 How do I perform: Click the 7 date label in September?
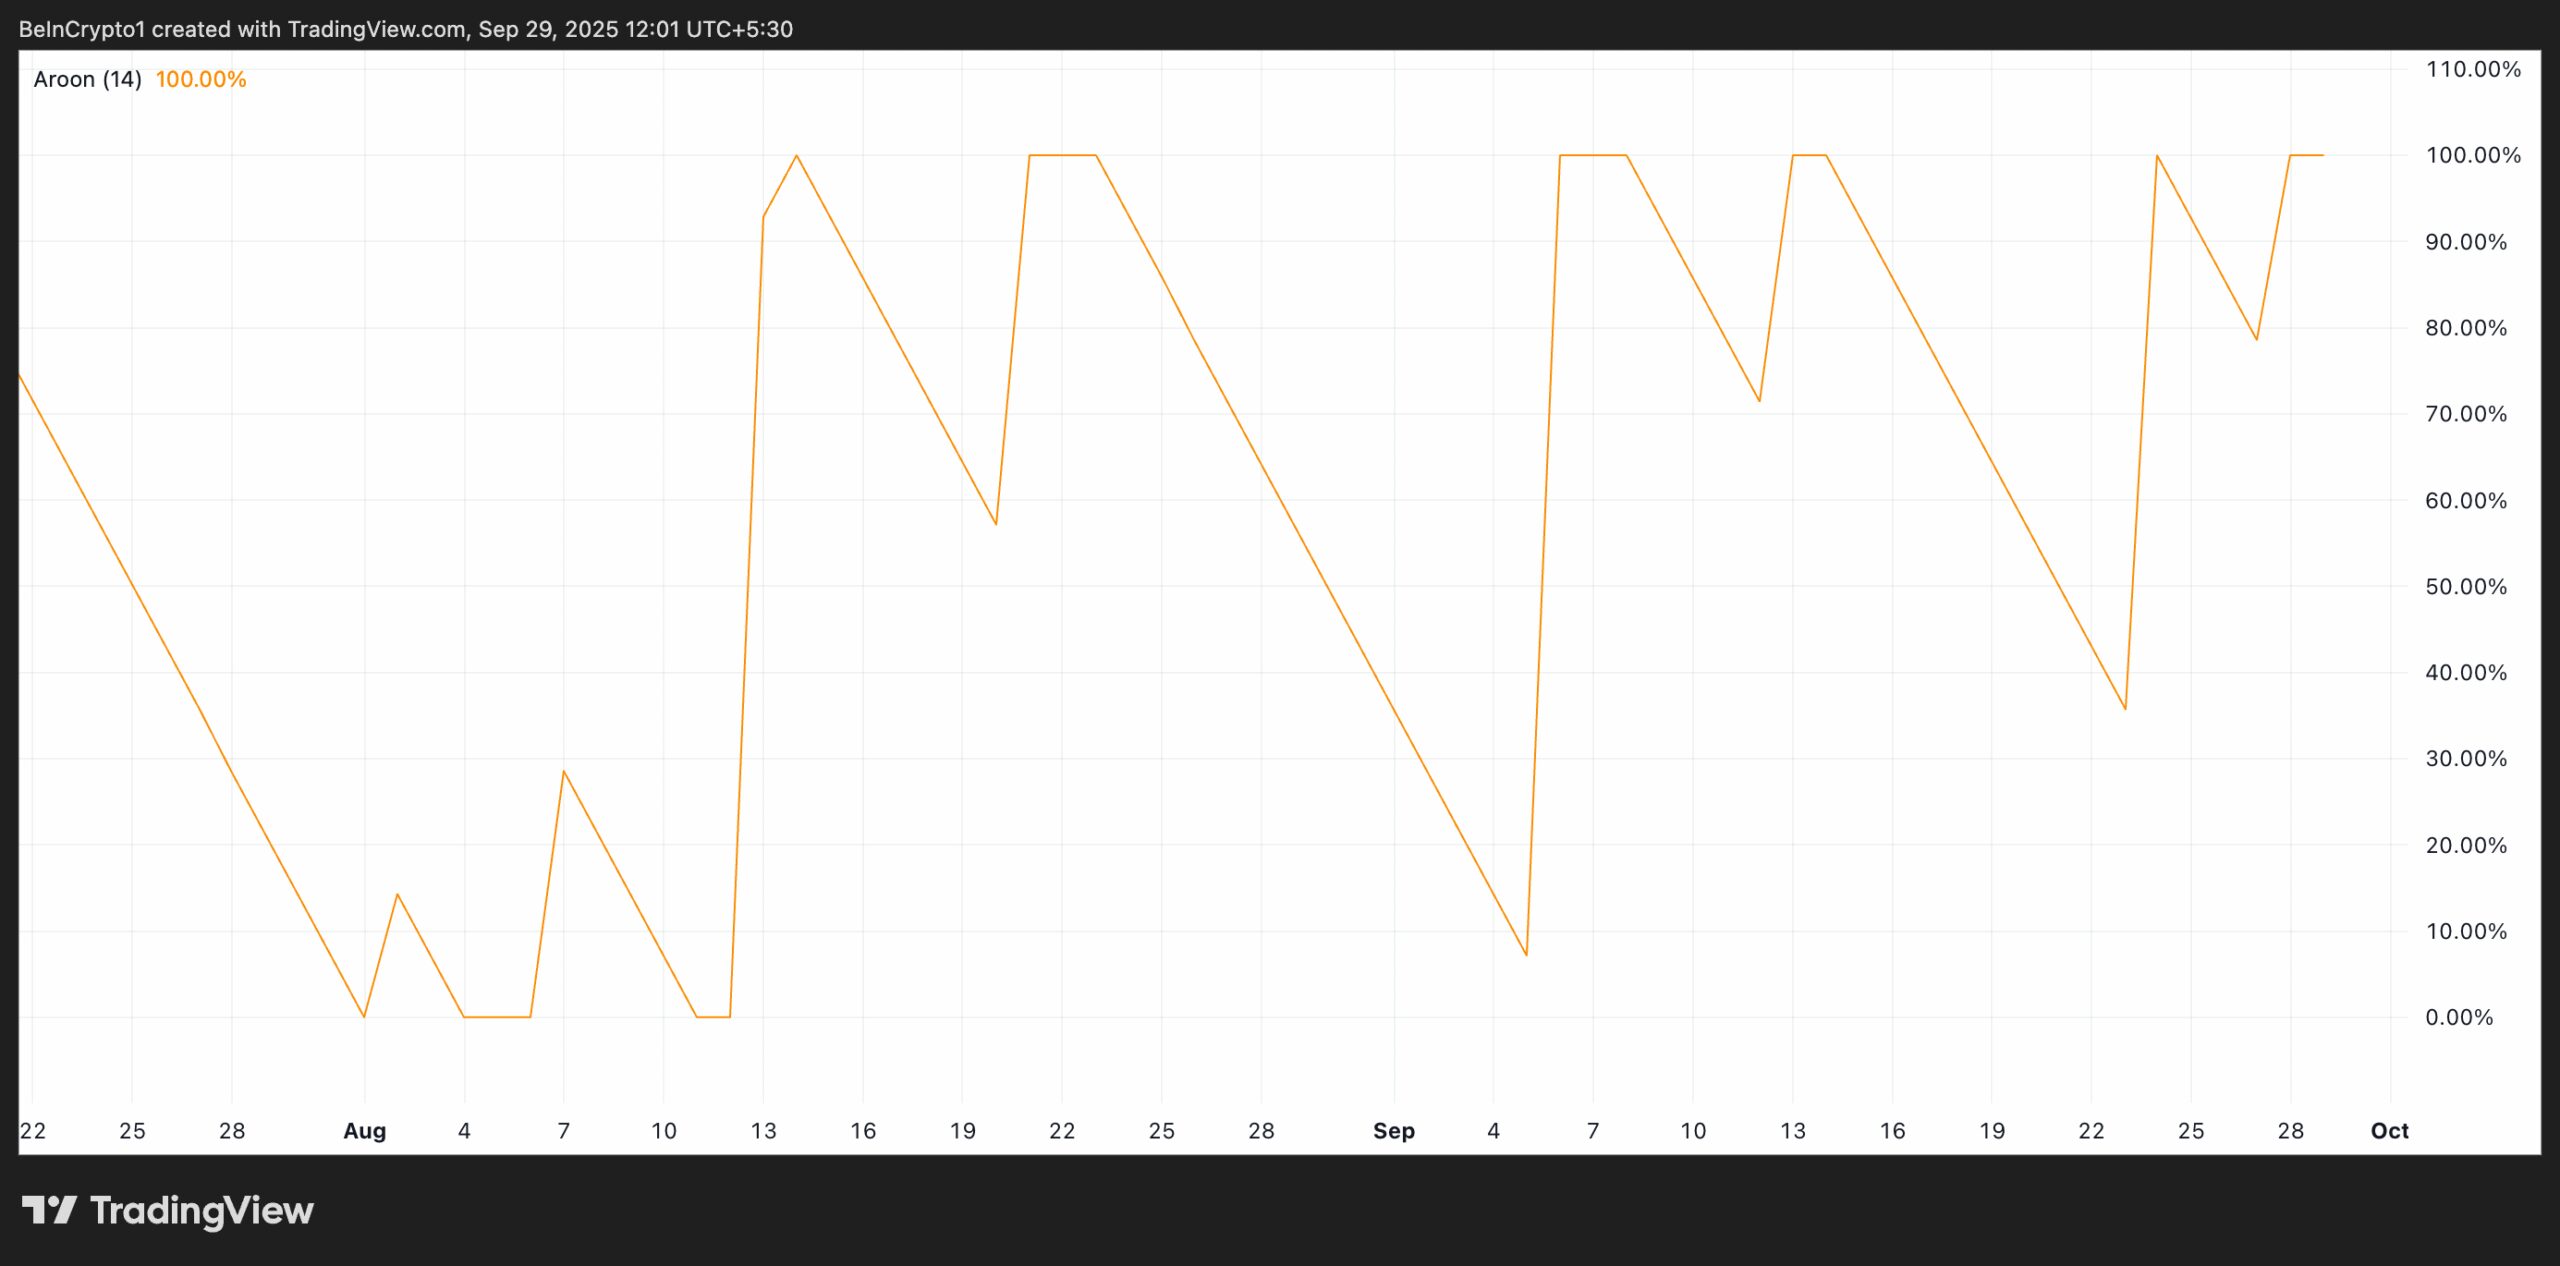pos(1593,1131)
